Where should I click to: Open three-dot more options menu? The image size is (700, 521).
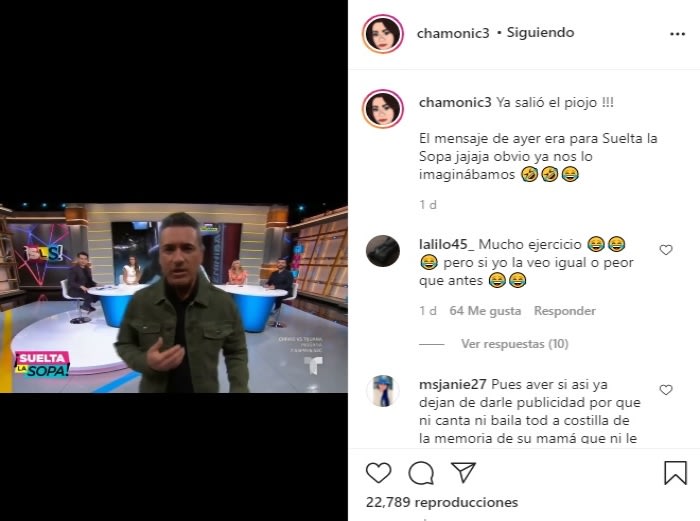point(677,34)
